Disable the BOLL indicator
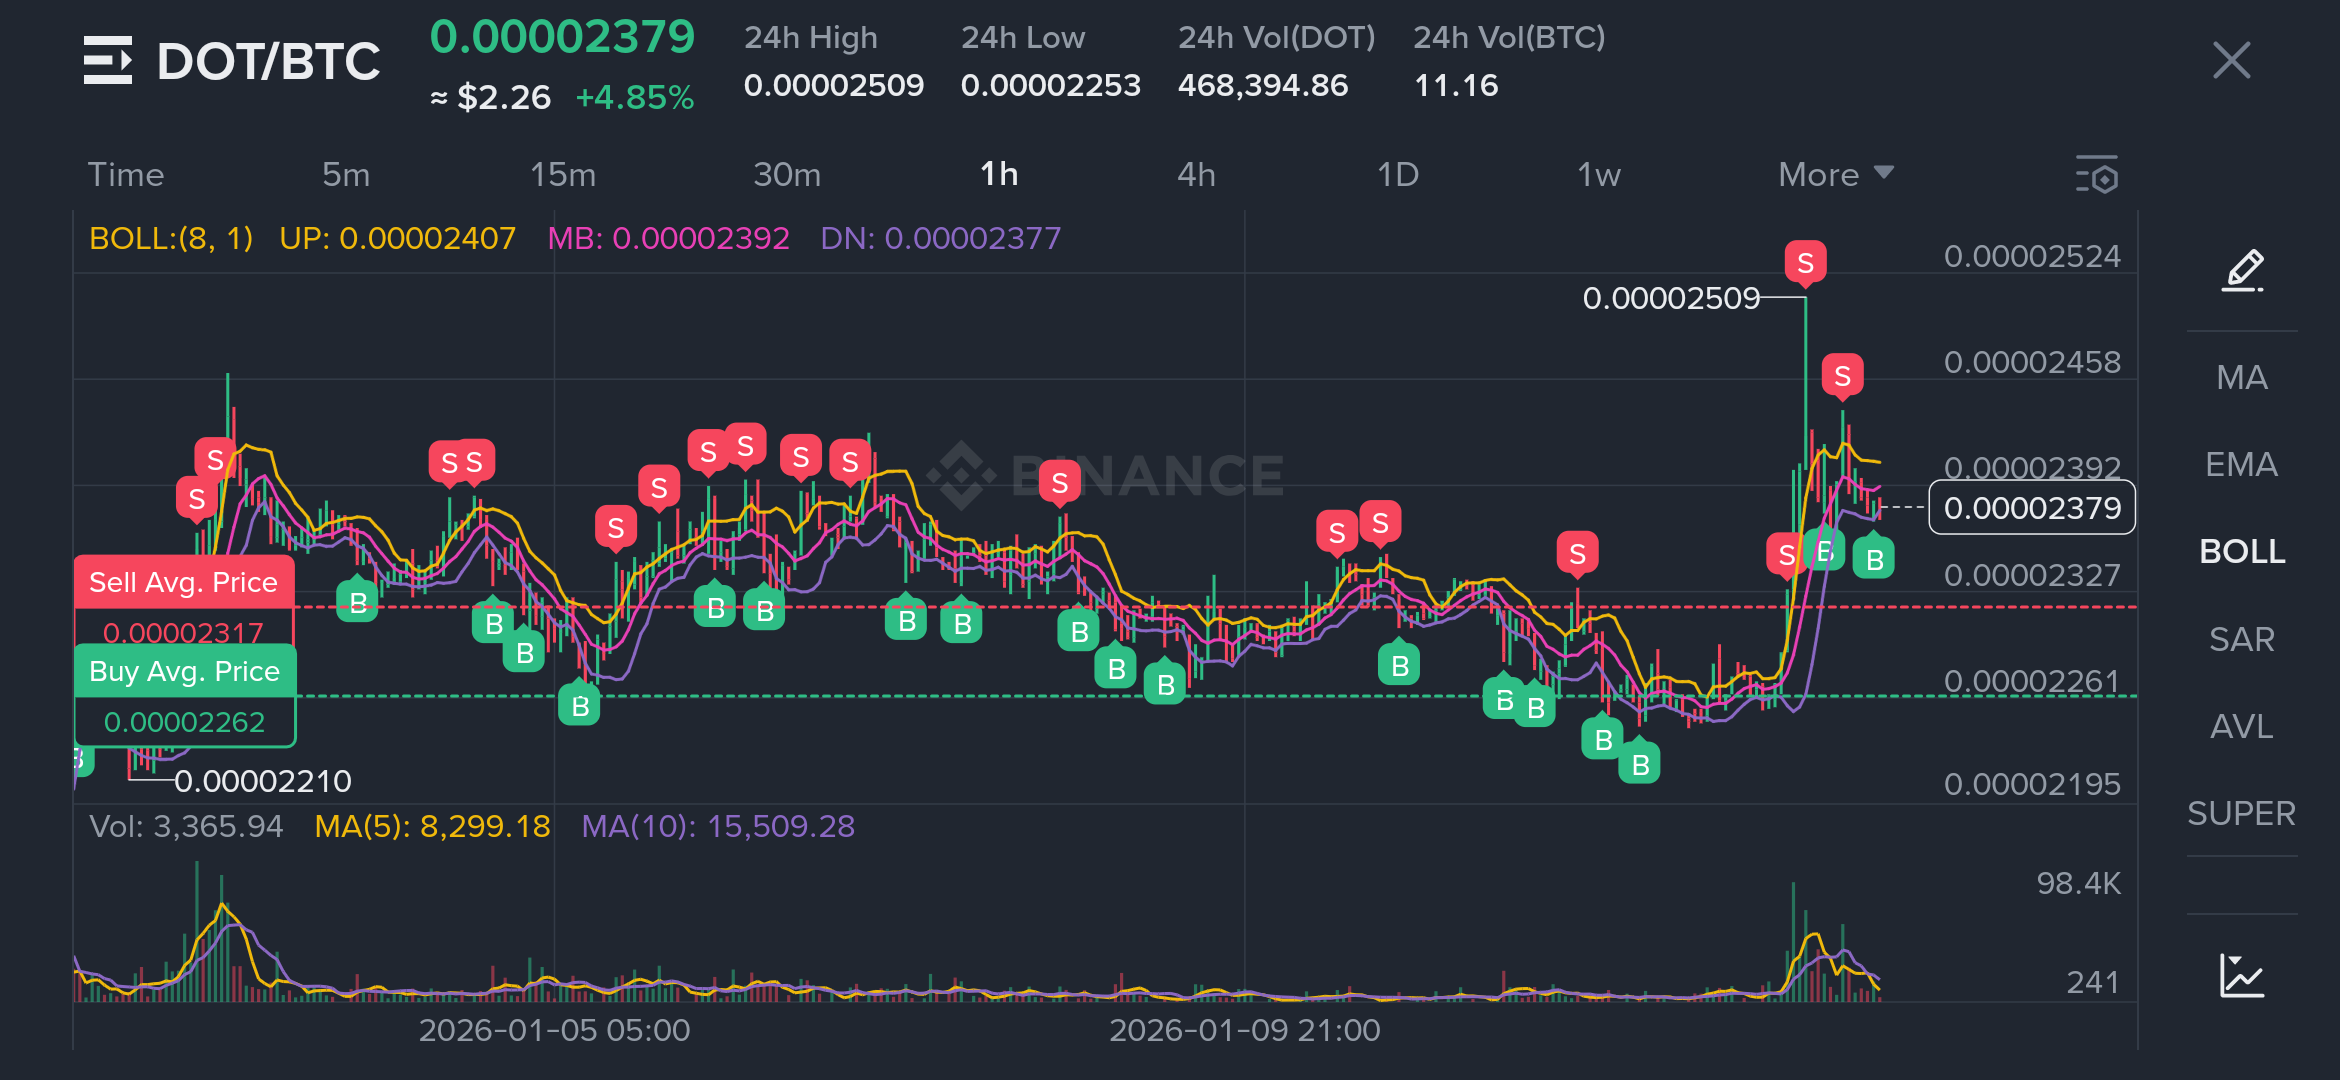The width and height of the screenshot is (2340, 1080). (2242, 551)
